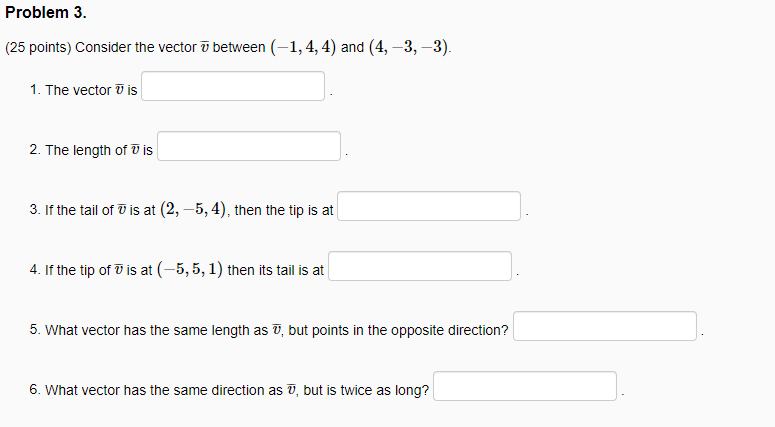775x427 pixels.
Task: Click the '(25 points)' text
Action: 39,47
